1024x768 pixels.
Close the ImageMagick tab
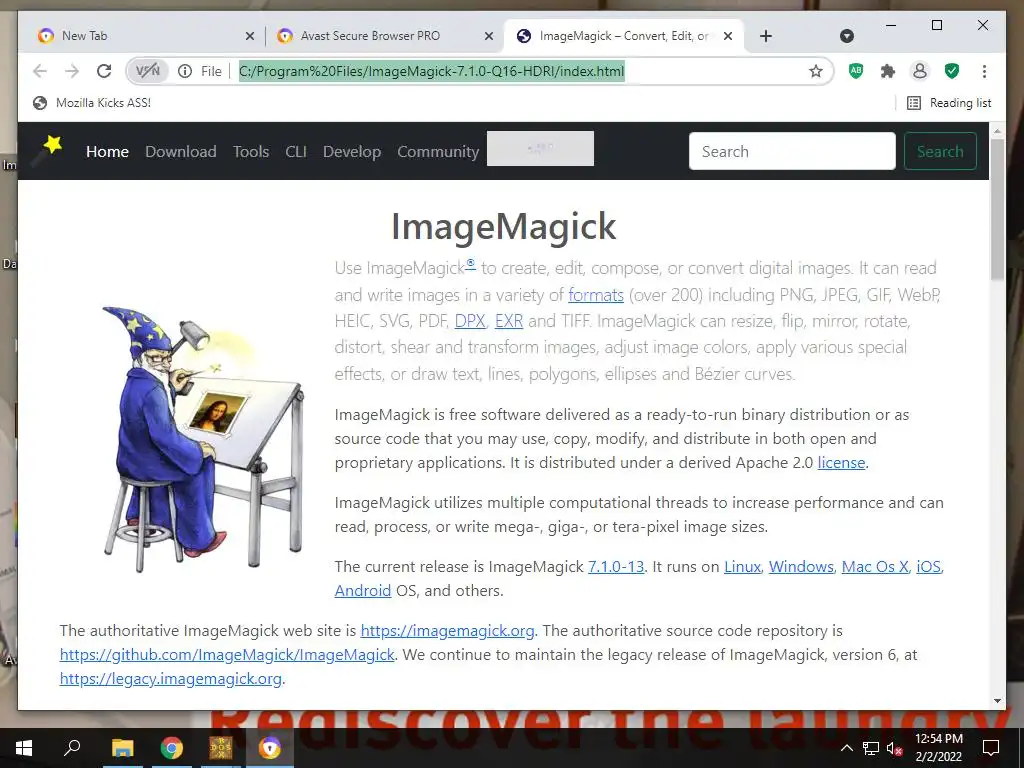(x=728, y=37)
